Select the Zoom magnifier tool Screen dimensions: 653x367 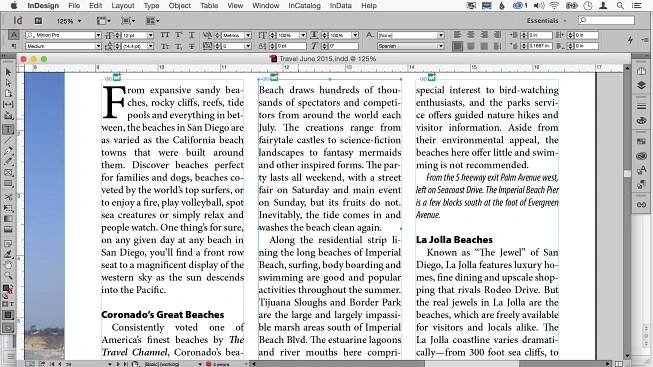pyautogui.click(x=8, y=275)
